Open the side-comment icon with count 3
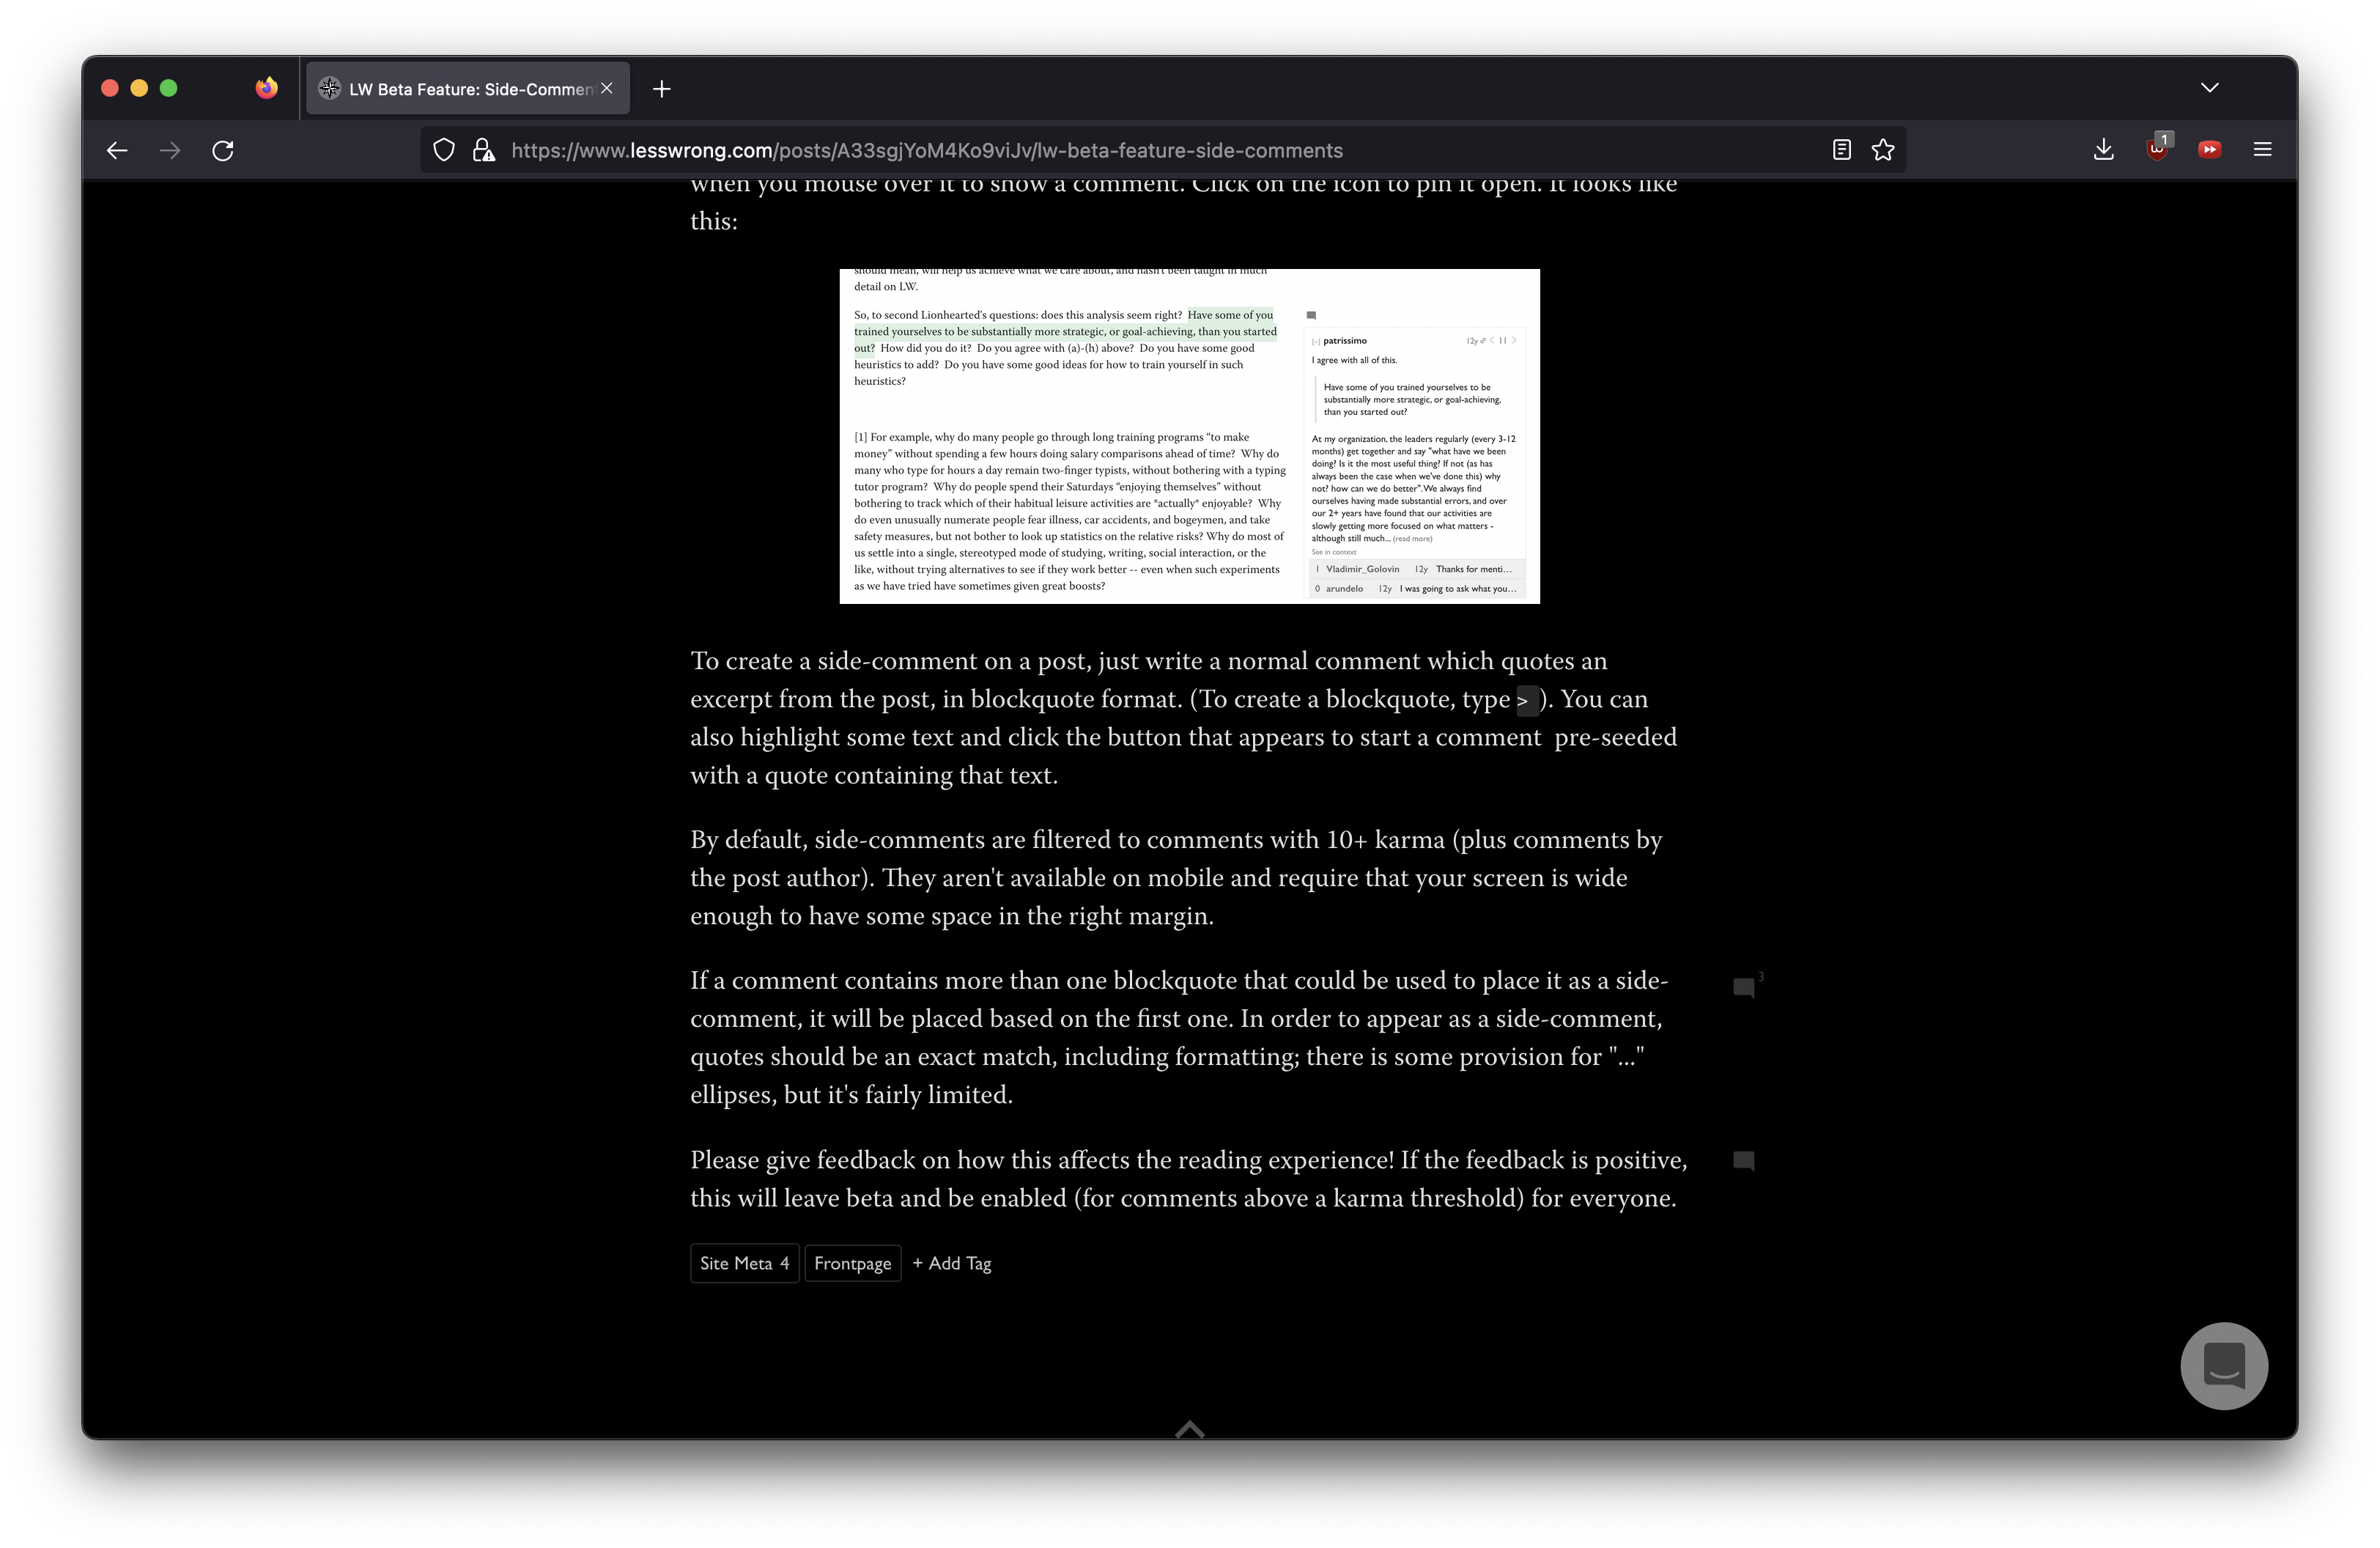Viewport: 2380px width, 1548px height. click(1743, 987)
